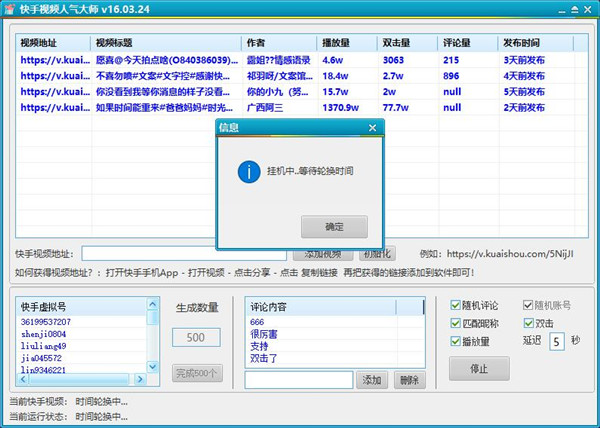This screenshot has height=428, width=600.
Task: Sort by 视频标题 column header
Action: tap(166, 43)
